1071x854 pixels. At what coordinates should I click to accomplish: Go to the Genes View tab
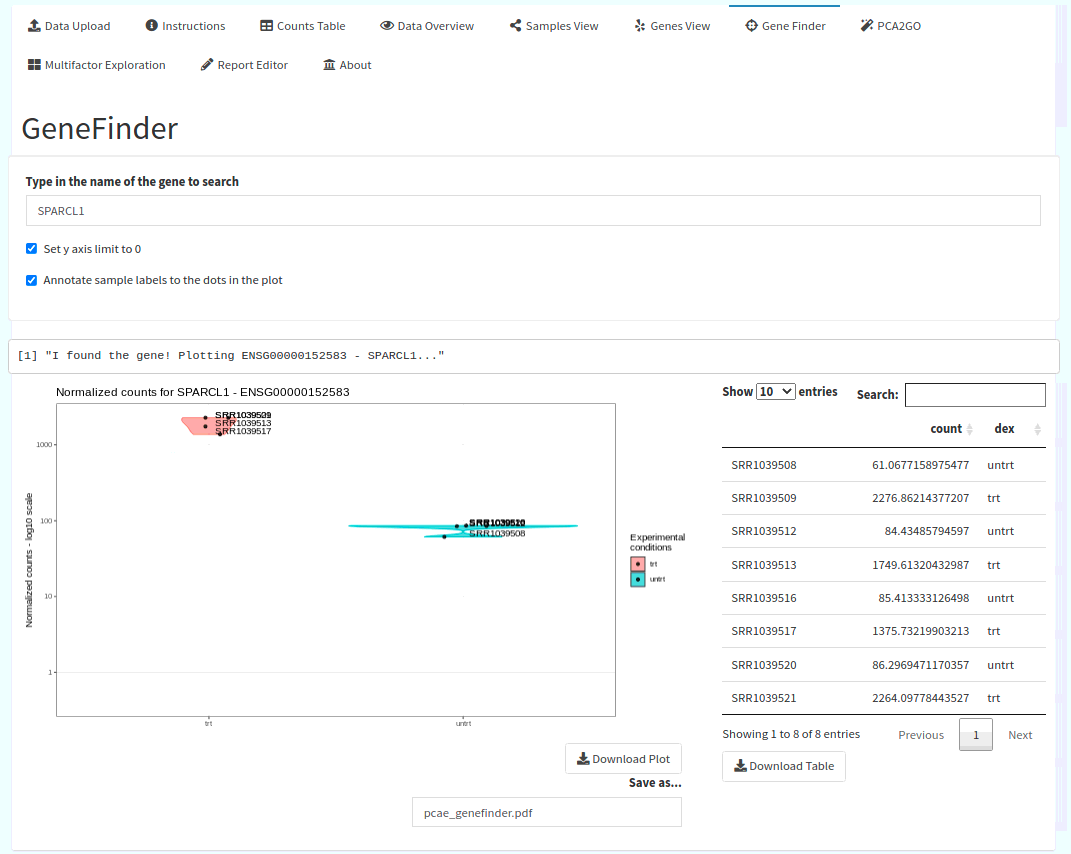coord(672,26)
